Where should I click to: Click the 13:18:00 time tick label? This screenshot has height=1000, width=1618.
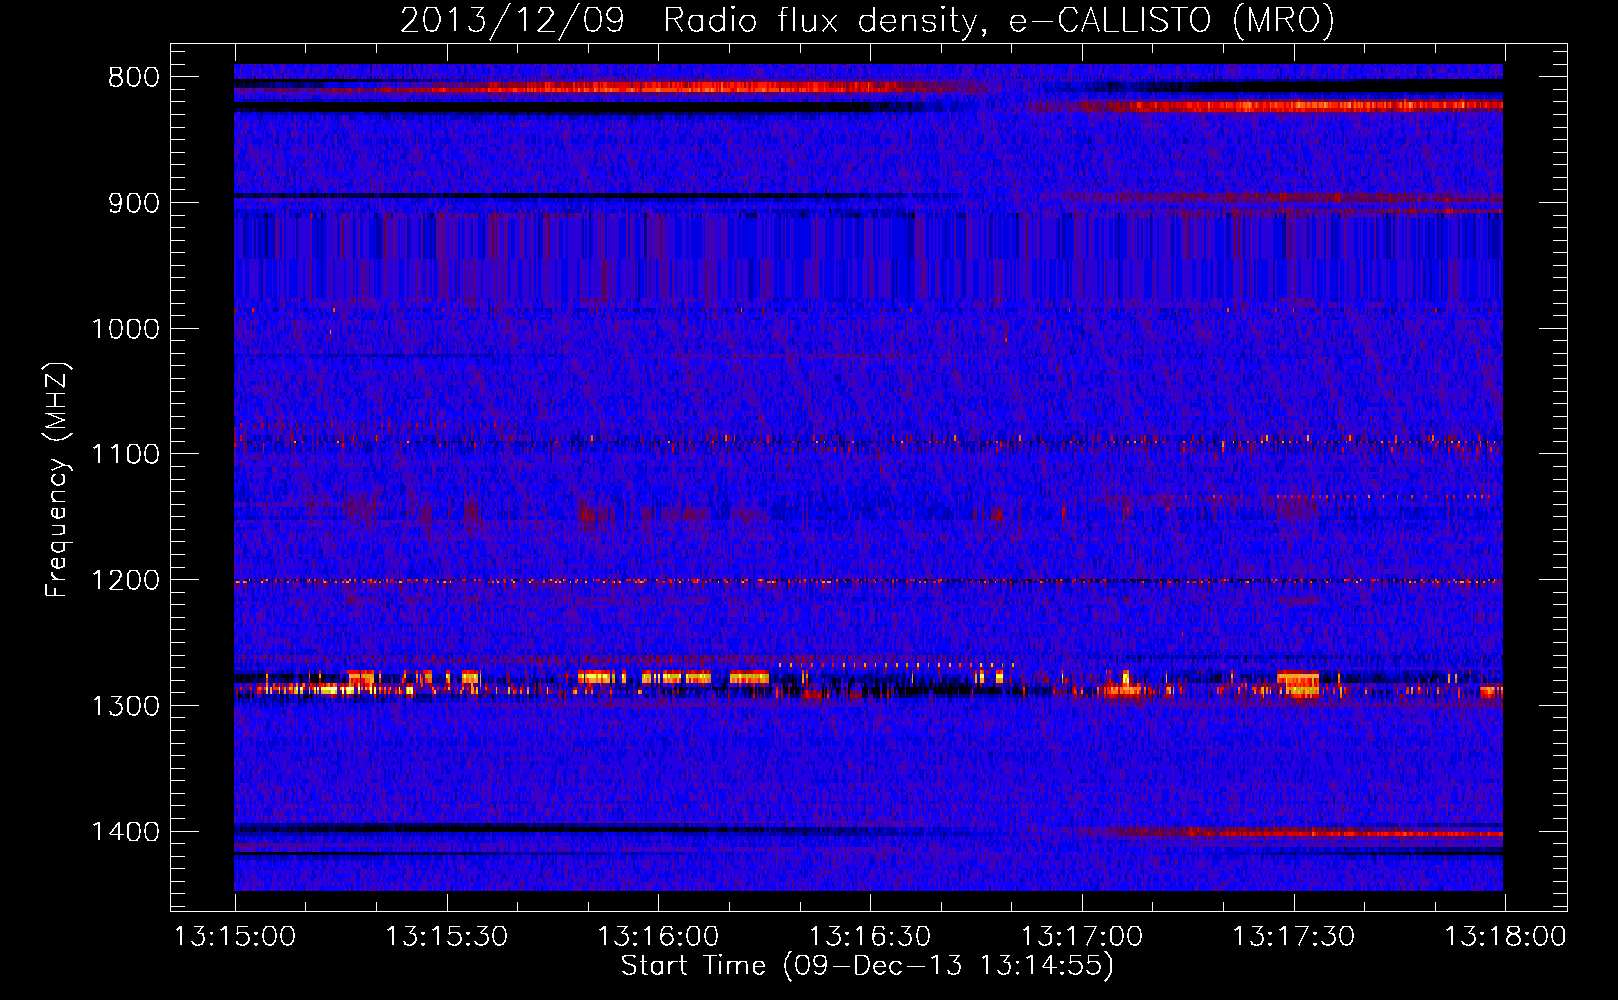pyautogui.click(x=1505, y=937)
